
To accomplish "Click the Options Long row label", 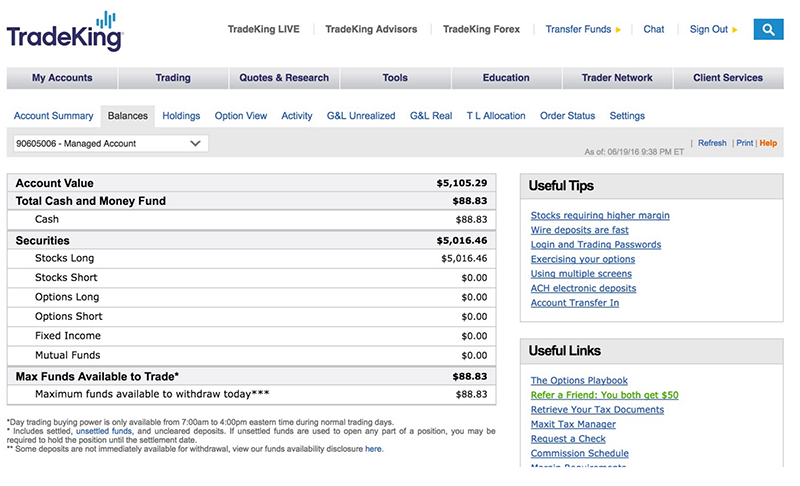I will pyautogui.click(x=67, y=297).
